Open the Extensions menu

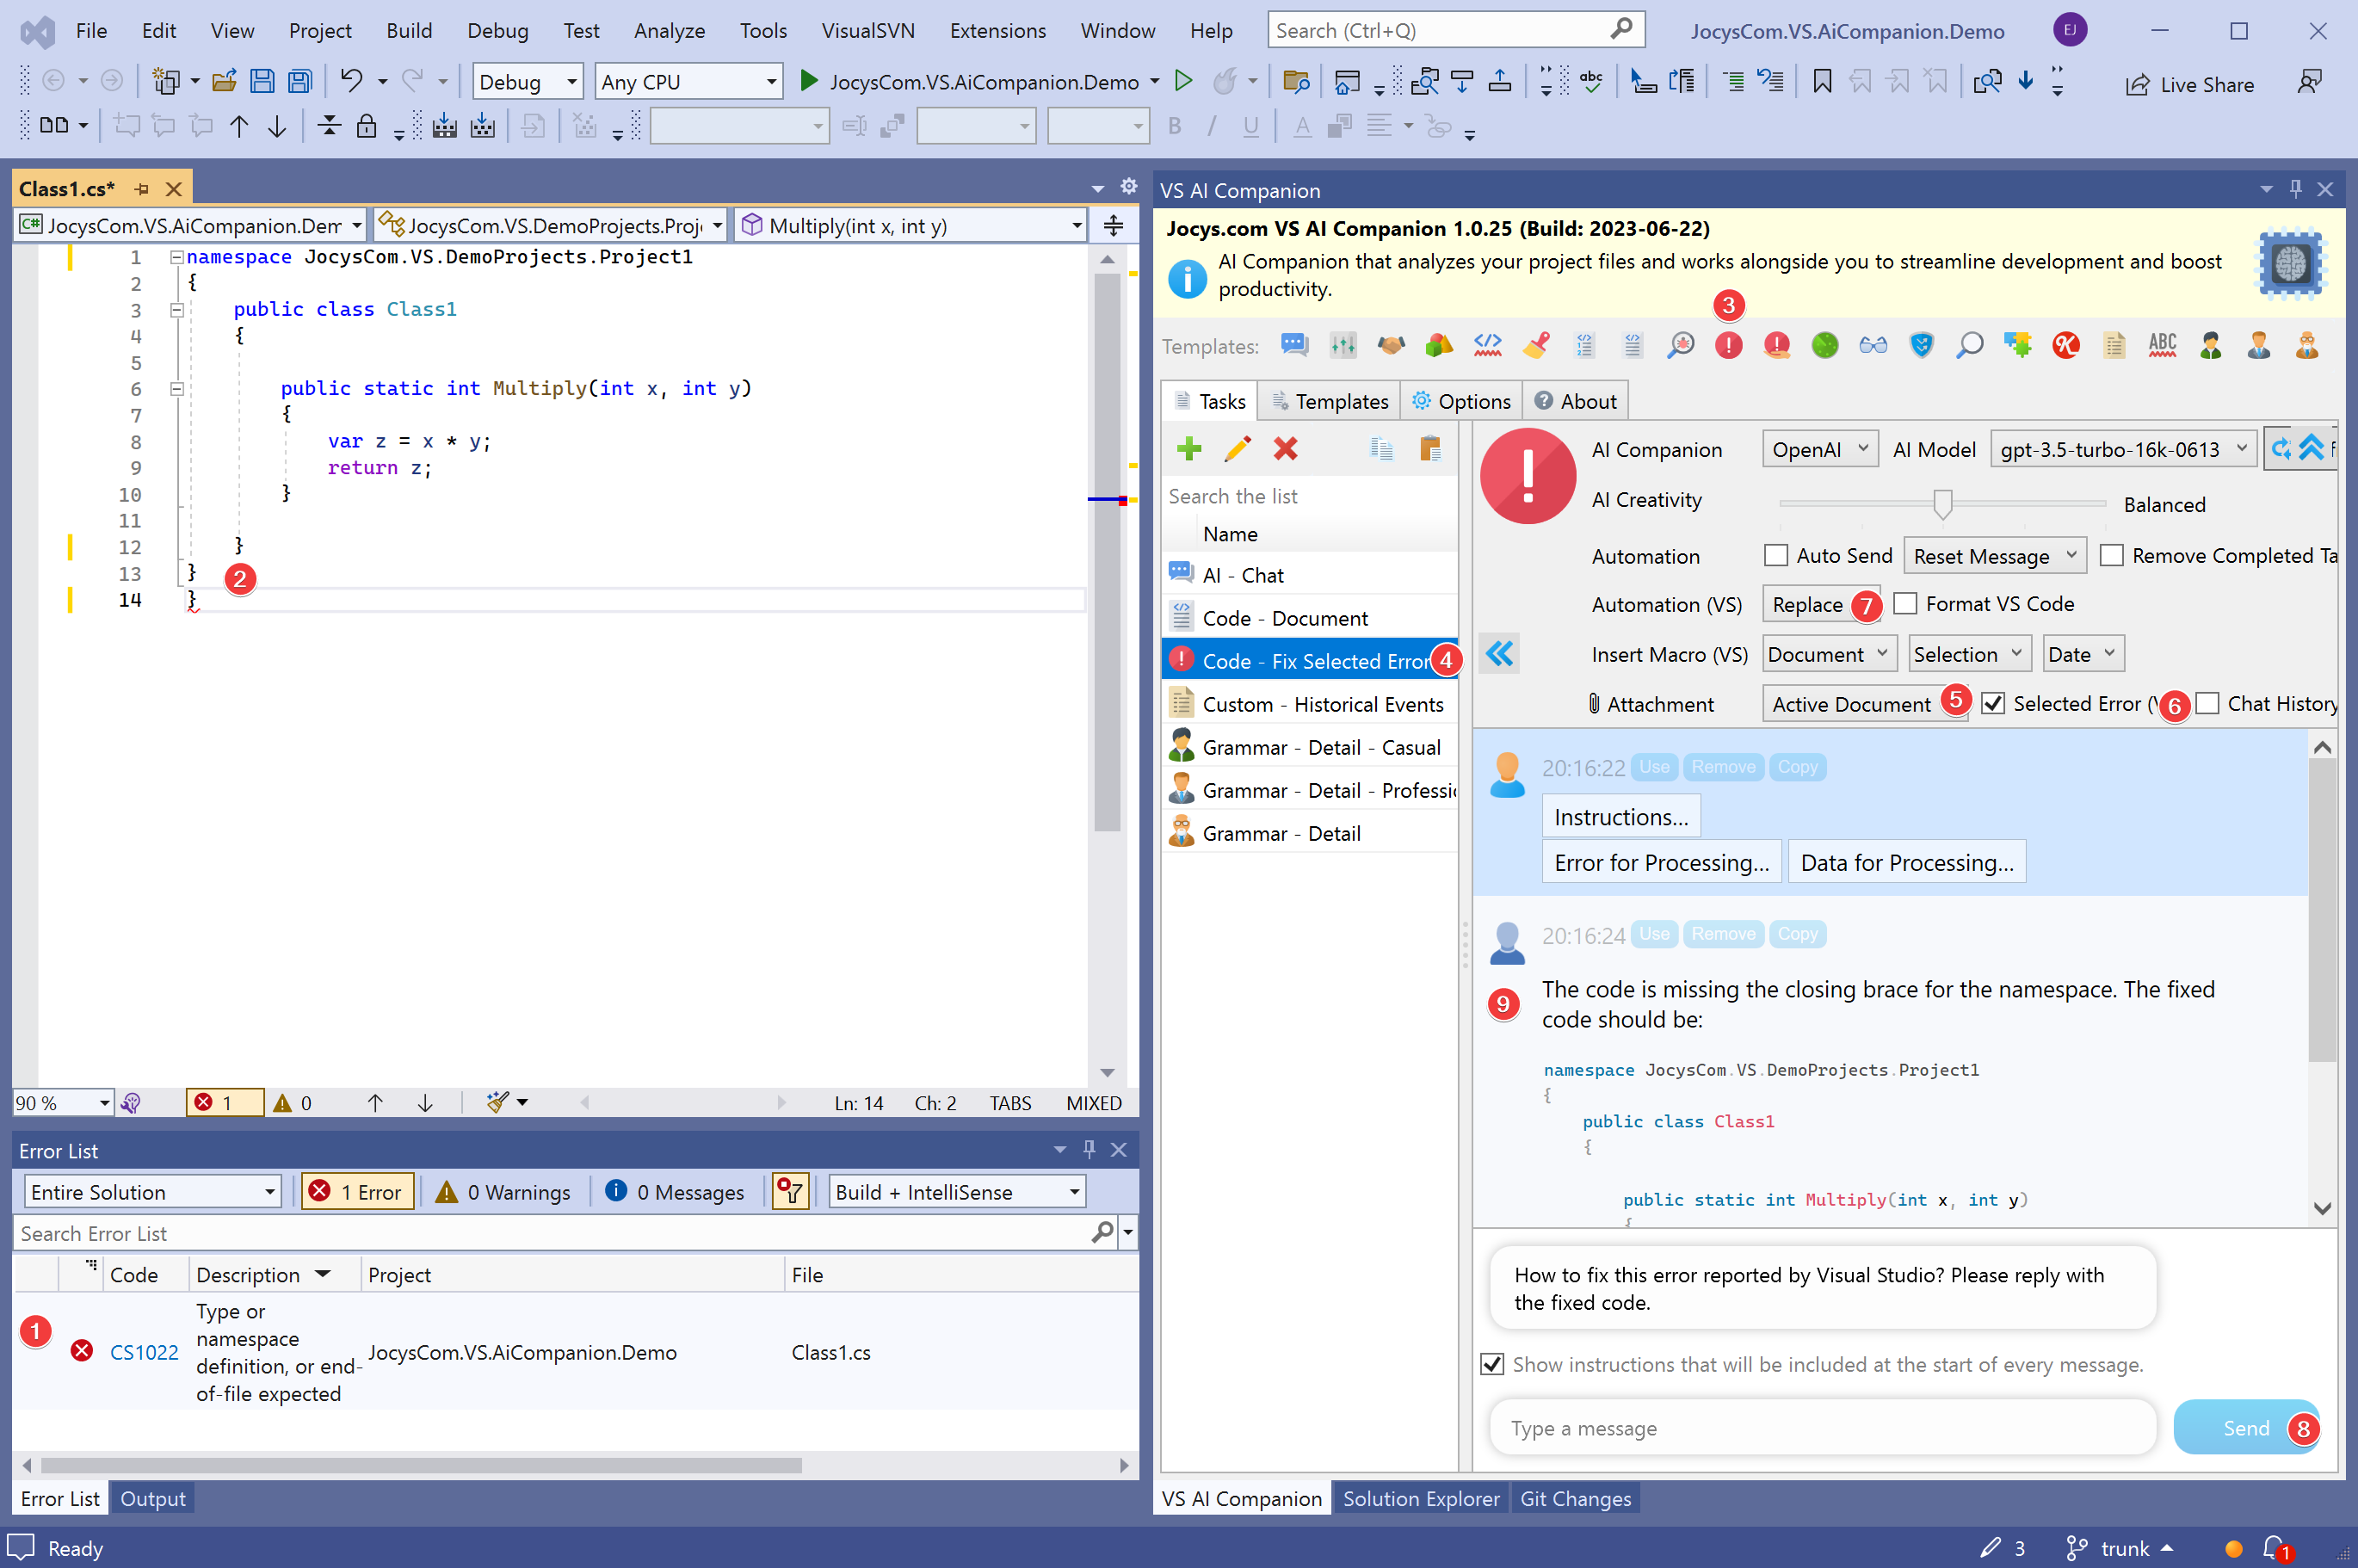click(997, 31)
